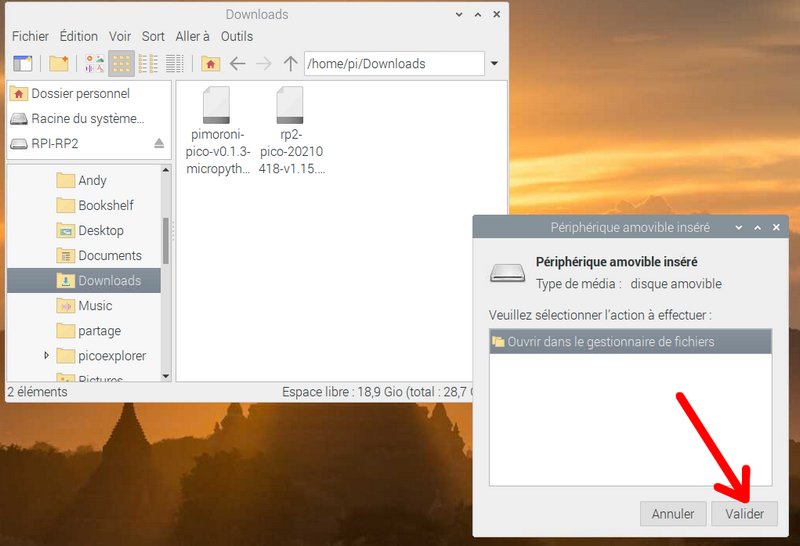The width and height of the screenshot is (800, 546).
Task: Switch to compact list view mode
Action: pos(148,64)
